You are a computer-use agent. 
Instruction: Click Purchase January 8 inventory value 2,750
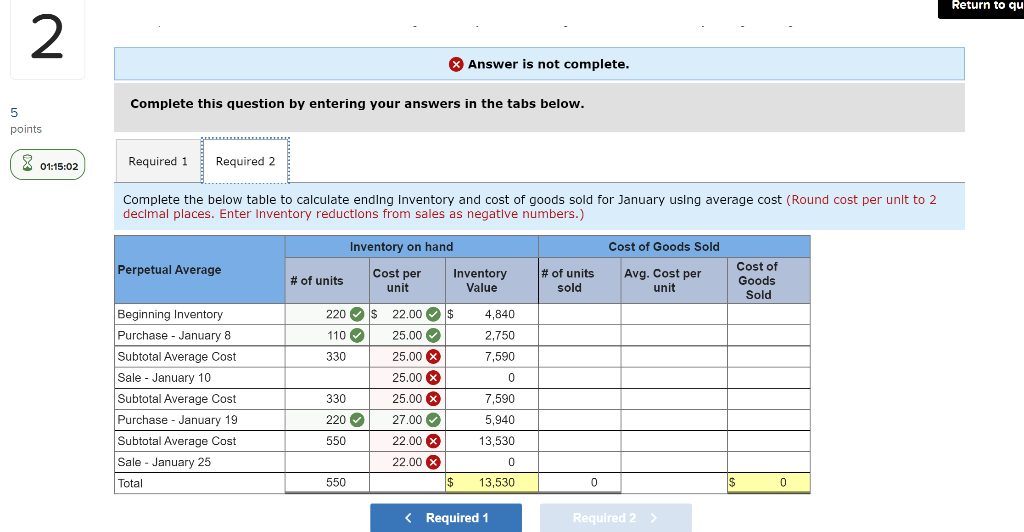[x=492, y=336]
